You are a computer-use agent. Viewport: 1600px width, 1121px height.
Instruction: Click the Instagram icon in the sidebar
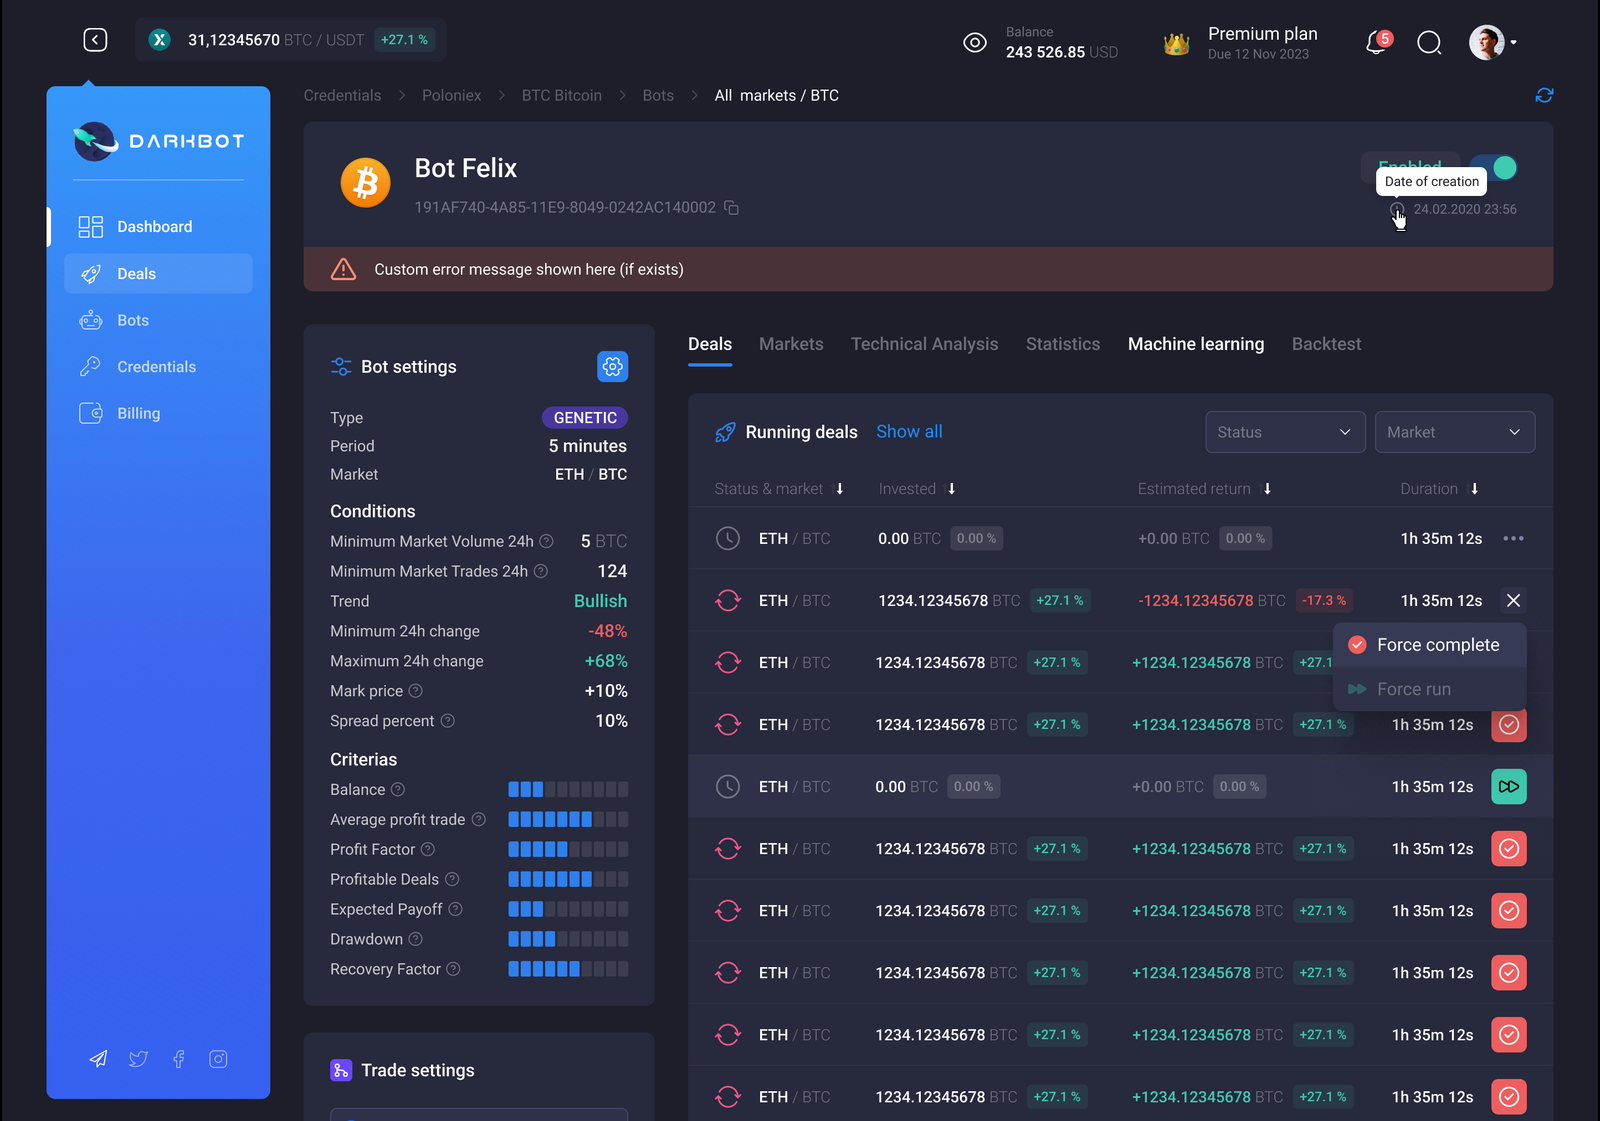pos(218,1059)
